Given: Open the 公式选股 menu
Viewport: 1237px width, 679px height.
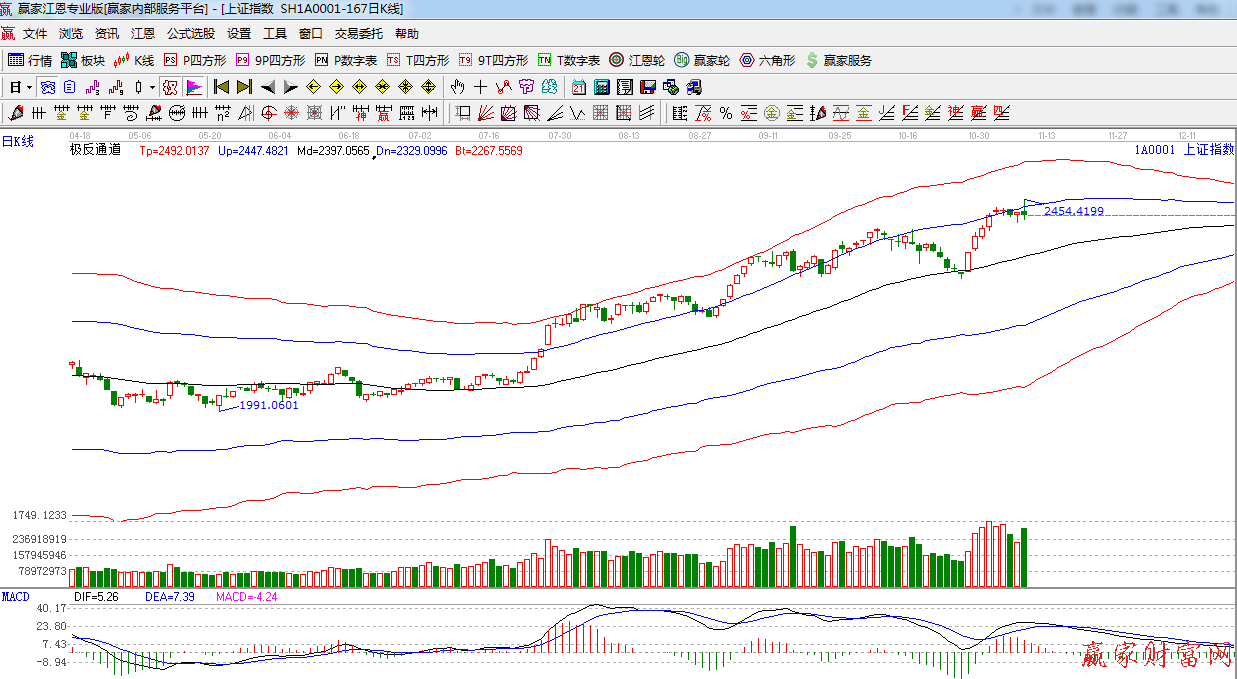Looking at the screenshot, I should coord(190,34).
